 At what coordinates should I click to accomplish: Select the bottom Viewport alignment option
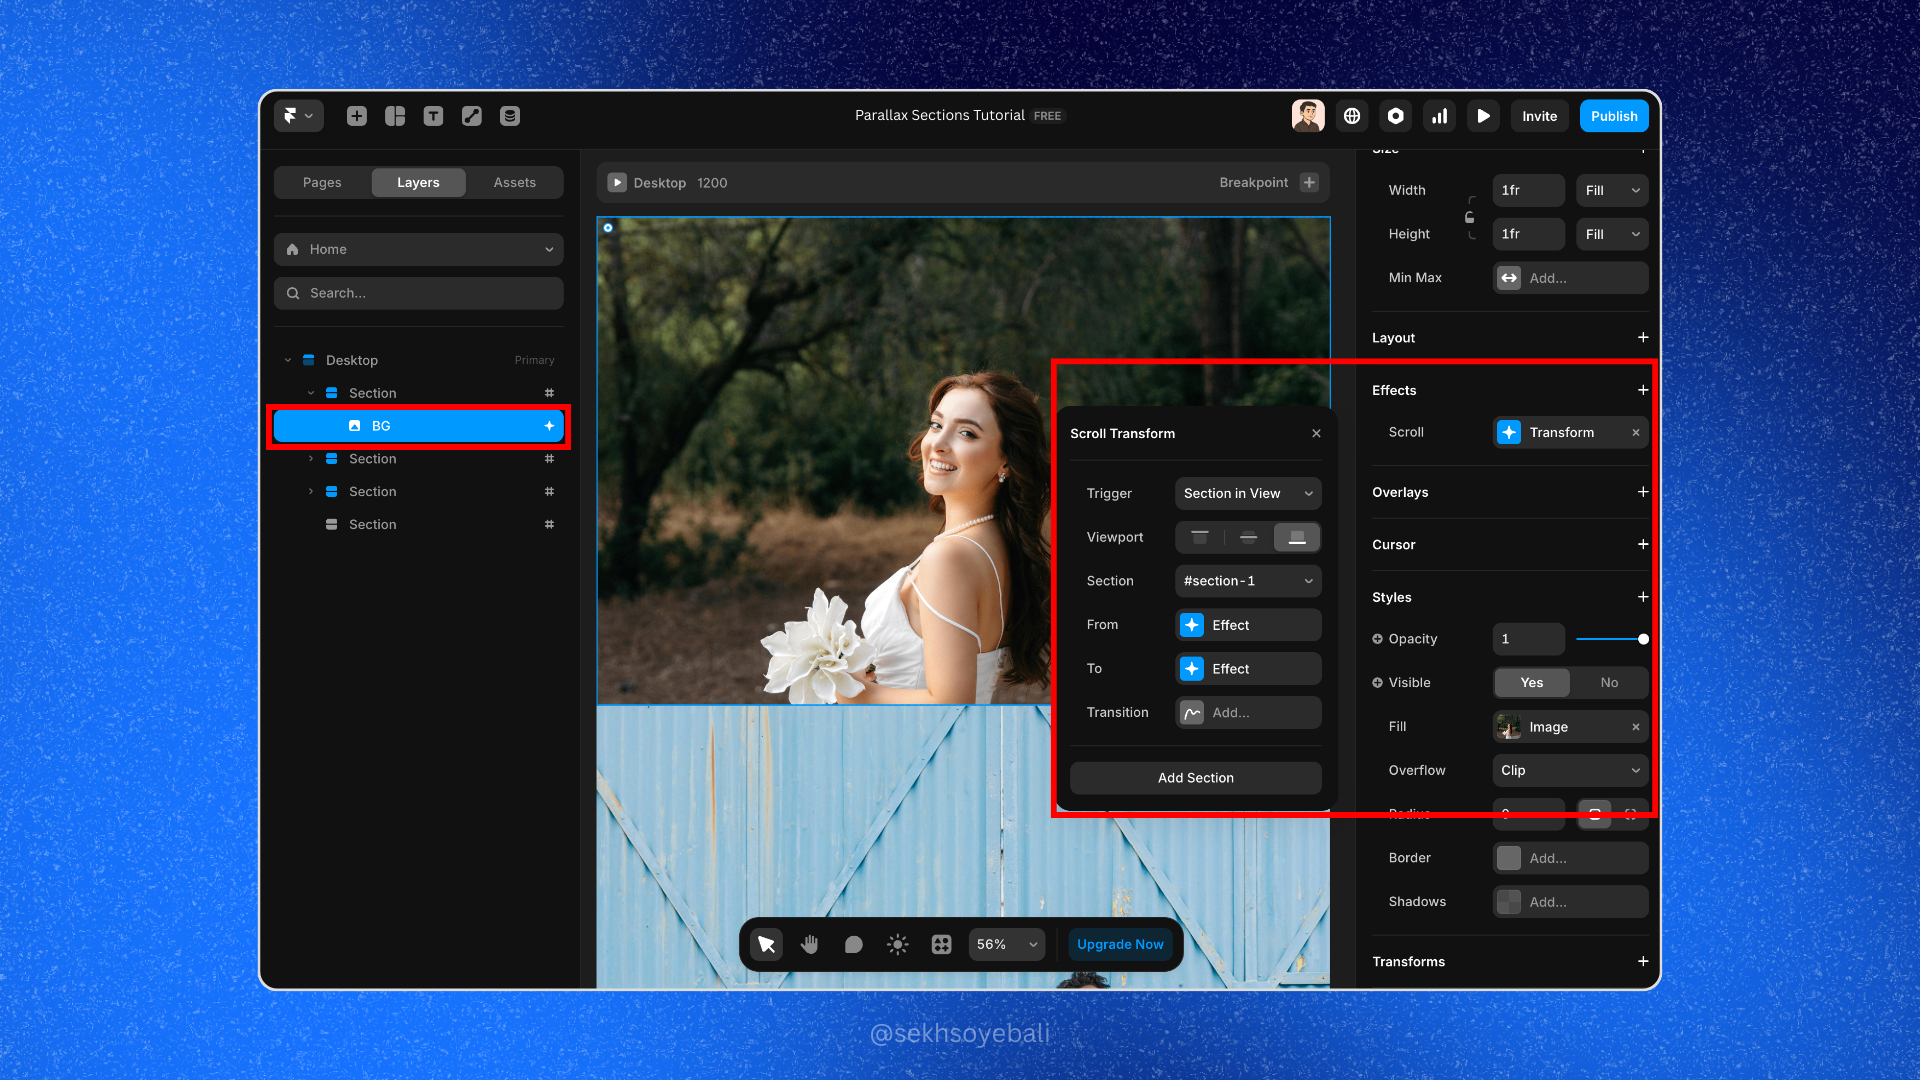click(1297, 537)
